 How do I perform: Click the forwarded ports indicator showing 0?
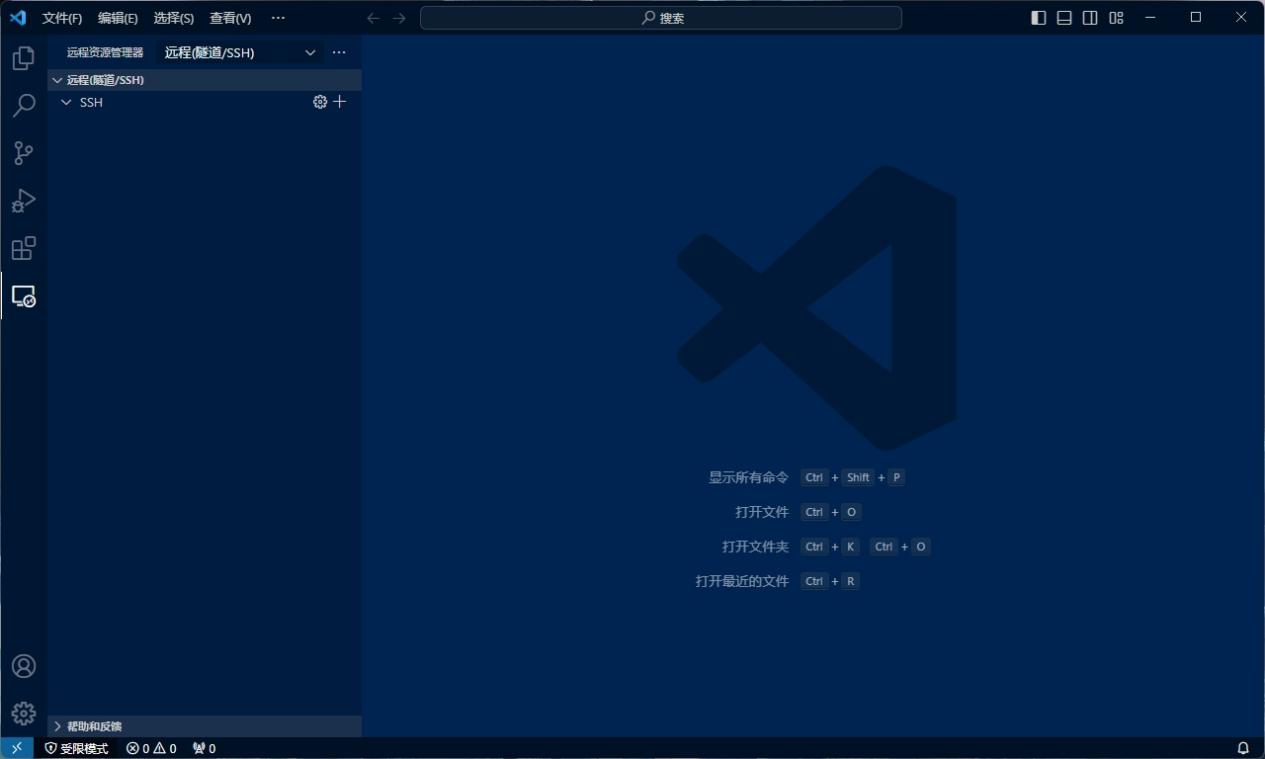pyautogui.click(x=204, y=748)
